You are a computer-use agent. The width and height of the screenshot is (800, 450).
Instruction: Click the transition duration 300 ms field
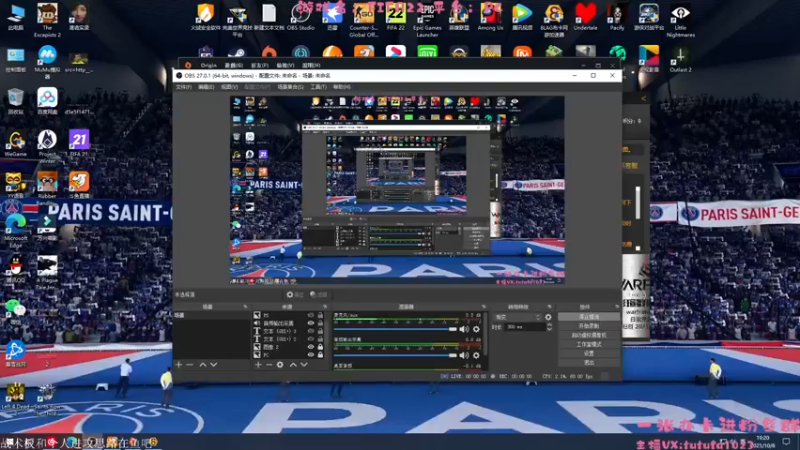525,327
